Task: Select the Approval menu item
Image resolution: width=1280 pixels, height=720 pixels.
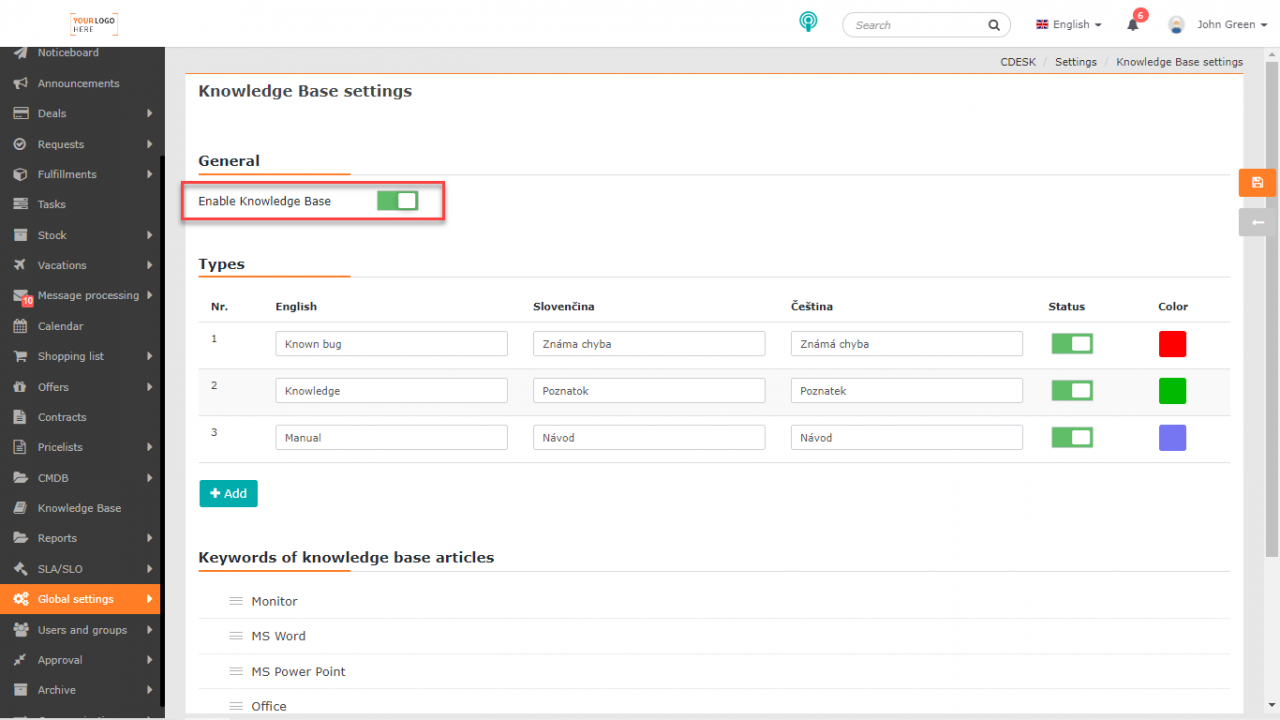Action: (80, 660)
